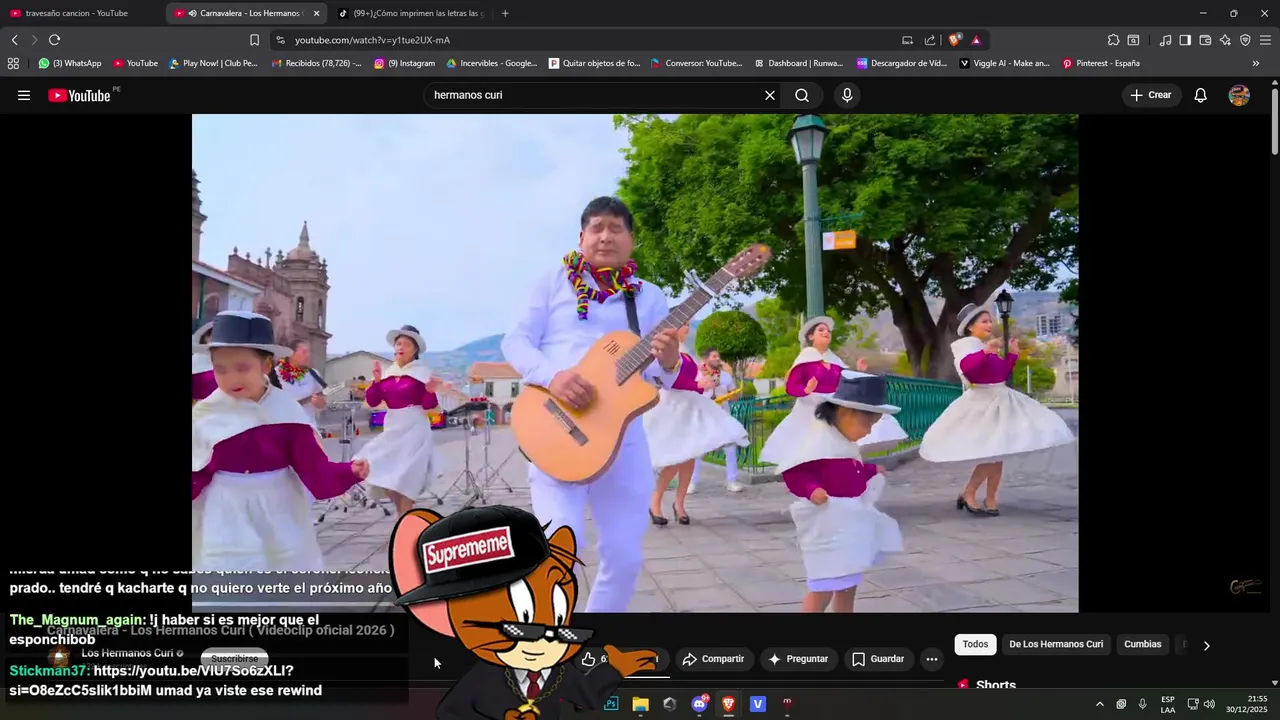Open more actions three-dot menu
The width and height of the screenshot is (1280, 720).
pos(932,659)
